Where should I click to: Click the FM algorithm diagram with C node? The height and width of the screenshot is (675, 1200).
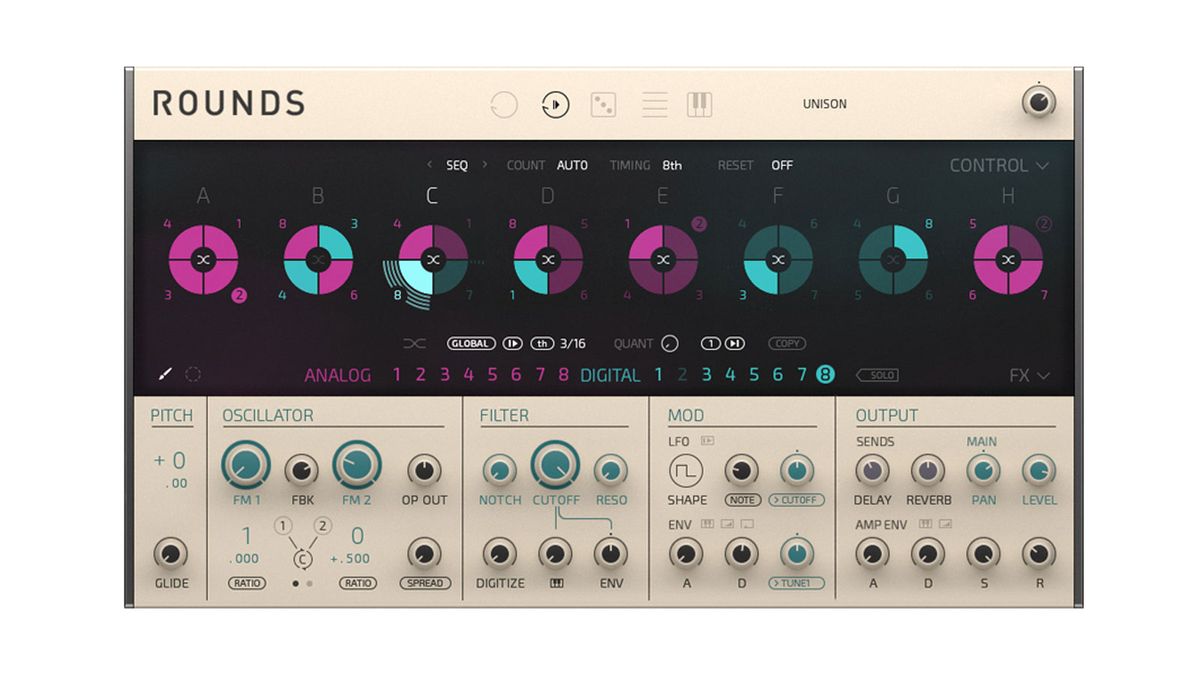coord(302,543)
